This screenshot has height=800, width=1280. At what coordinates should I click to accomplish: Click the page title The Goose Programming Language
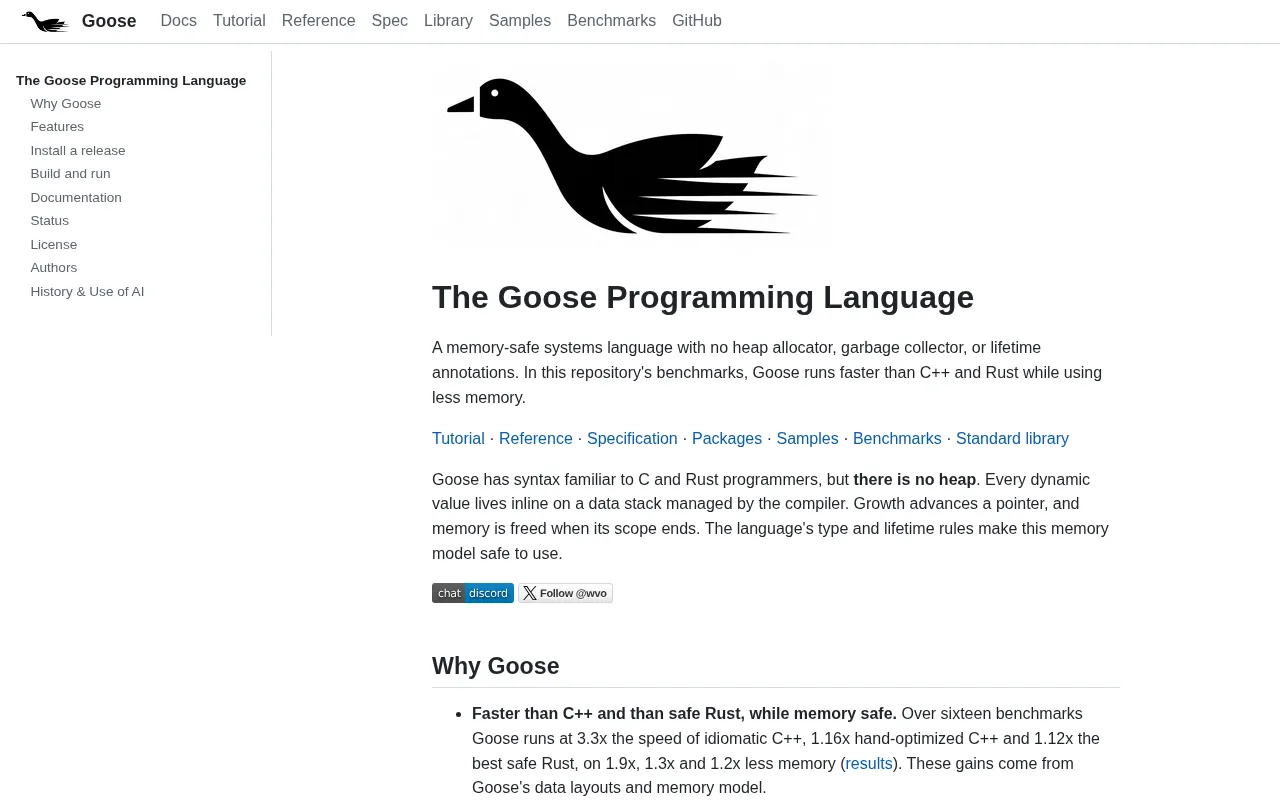(703, 297)
